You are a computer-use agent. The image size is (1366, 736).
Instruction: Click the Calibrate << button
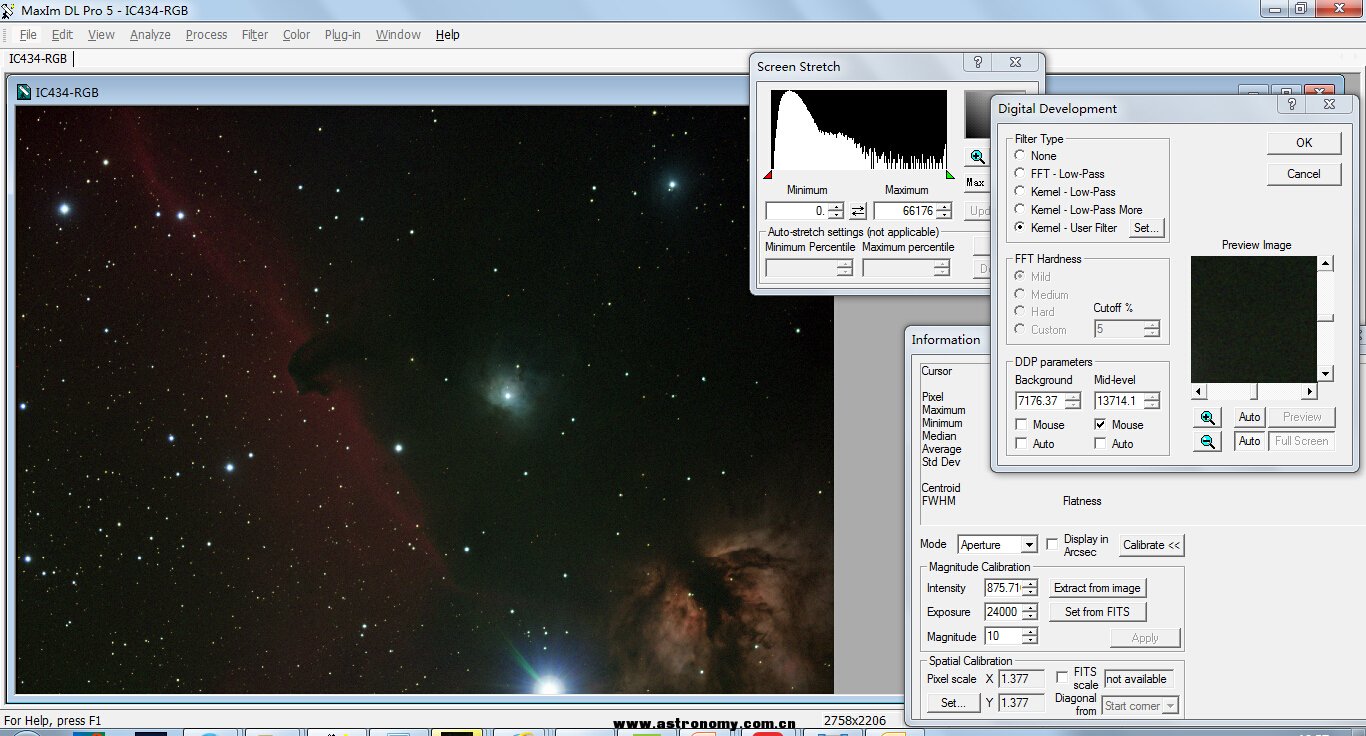pyautogui.click(x=1151, y=545)
